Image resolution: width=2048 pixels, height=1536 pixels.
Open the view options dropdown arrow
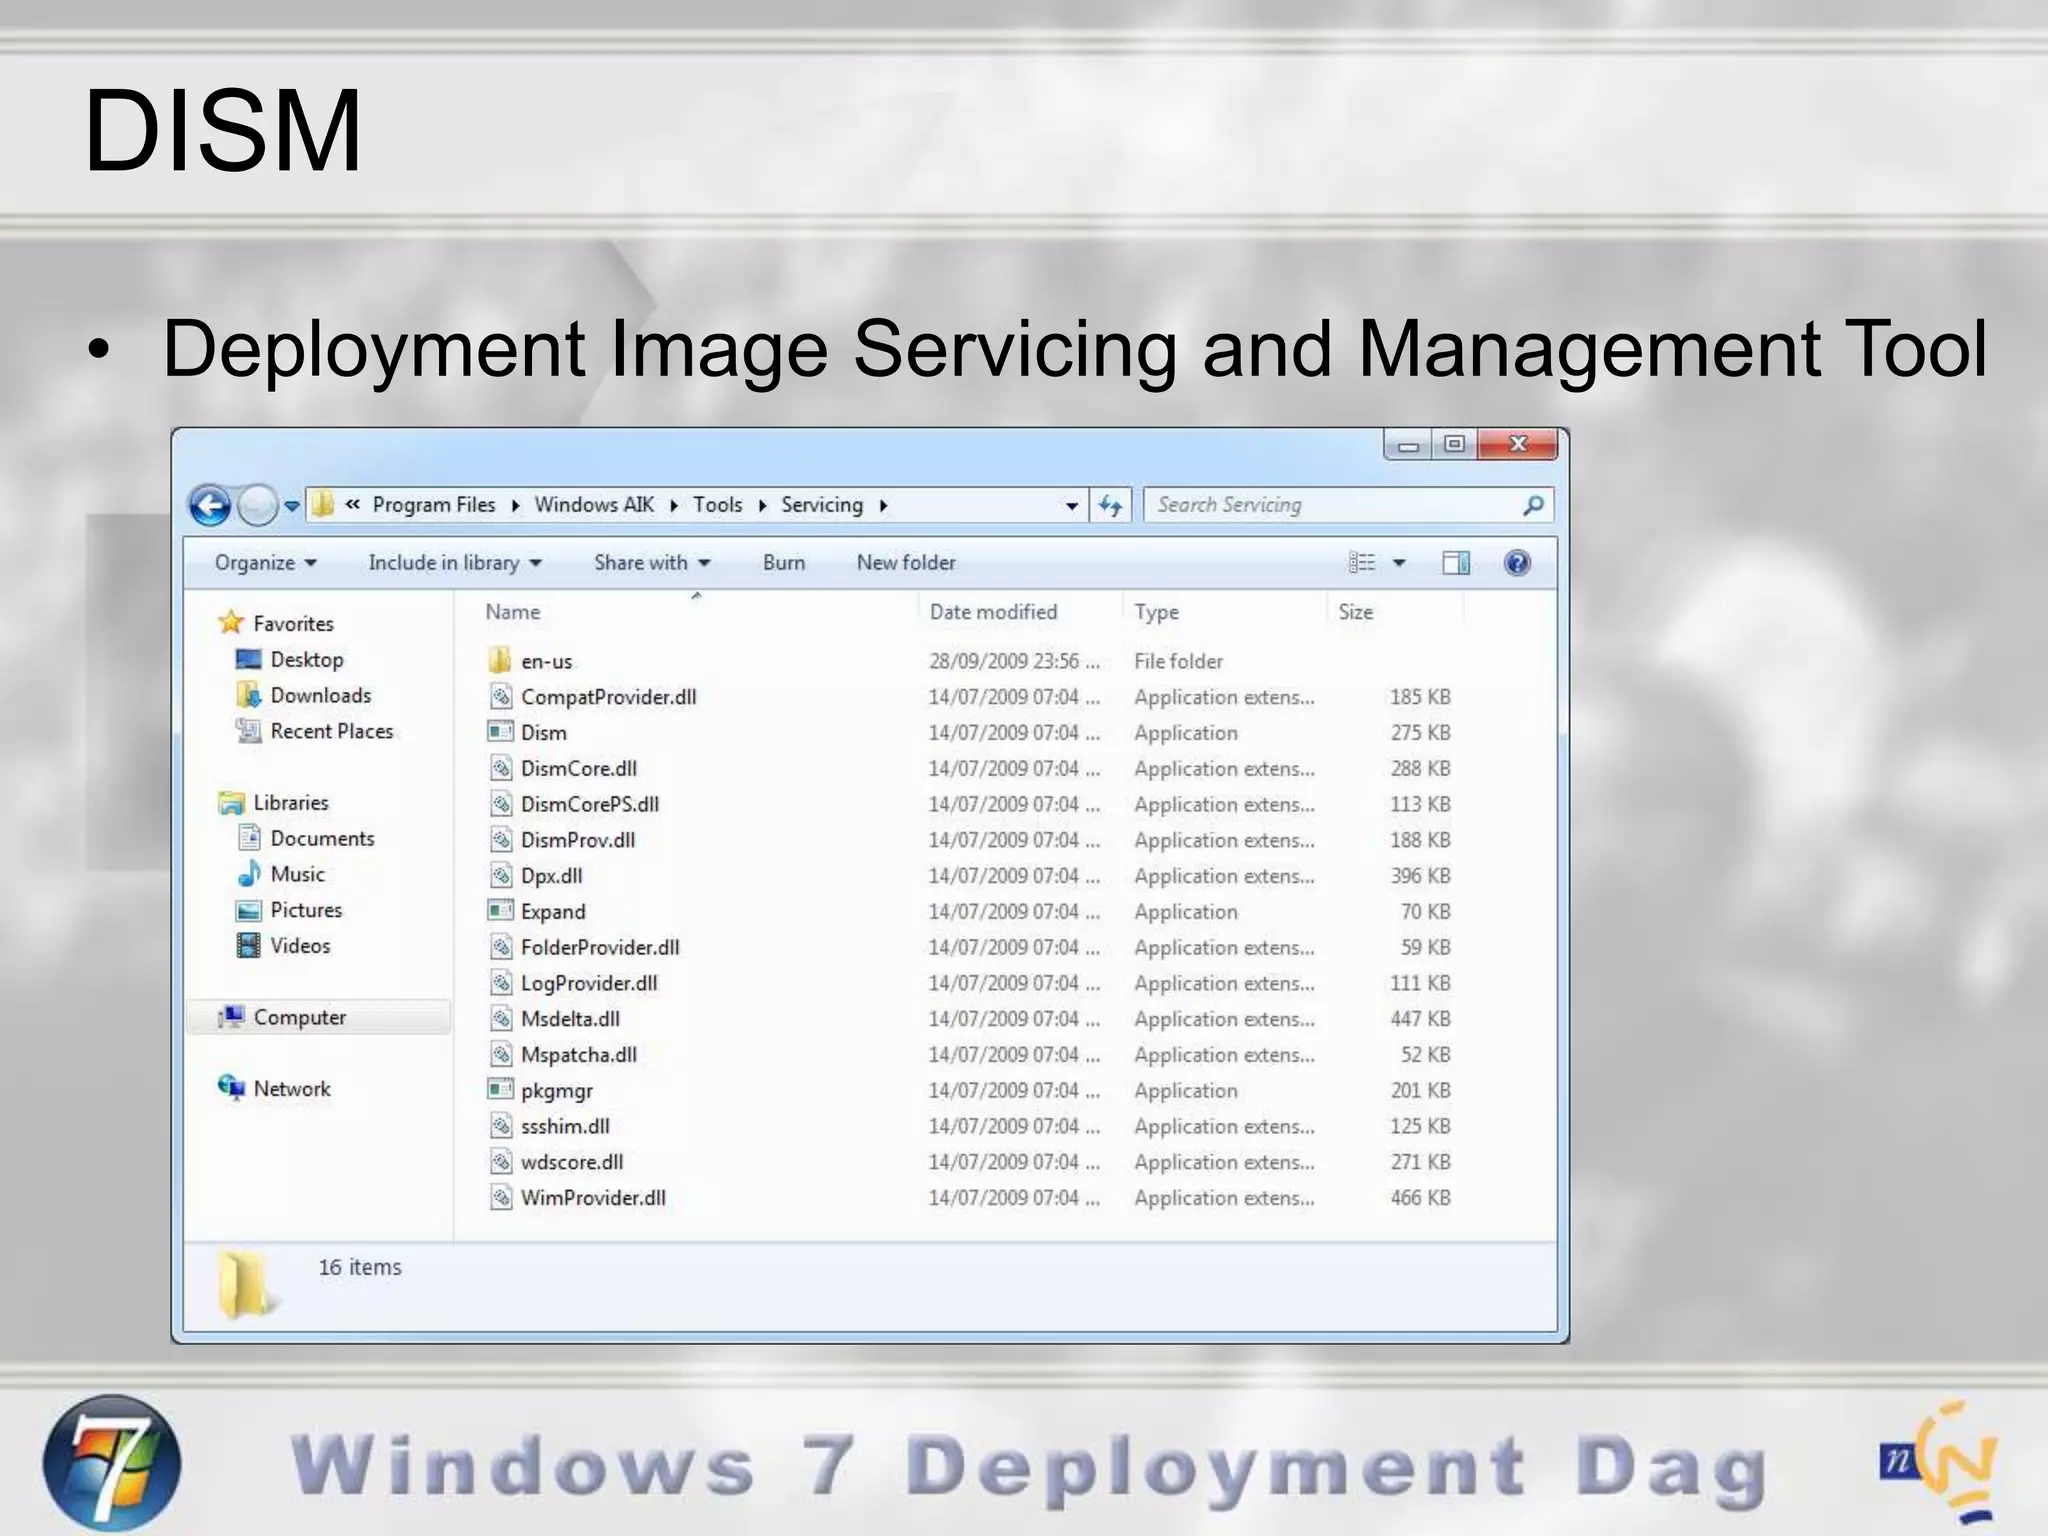[x=1399, y=563]
